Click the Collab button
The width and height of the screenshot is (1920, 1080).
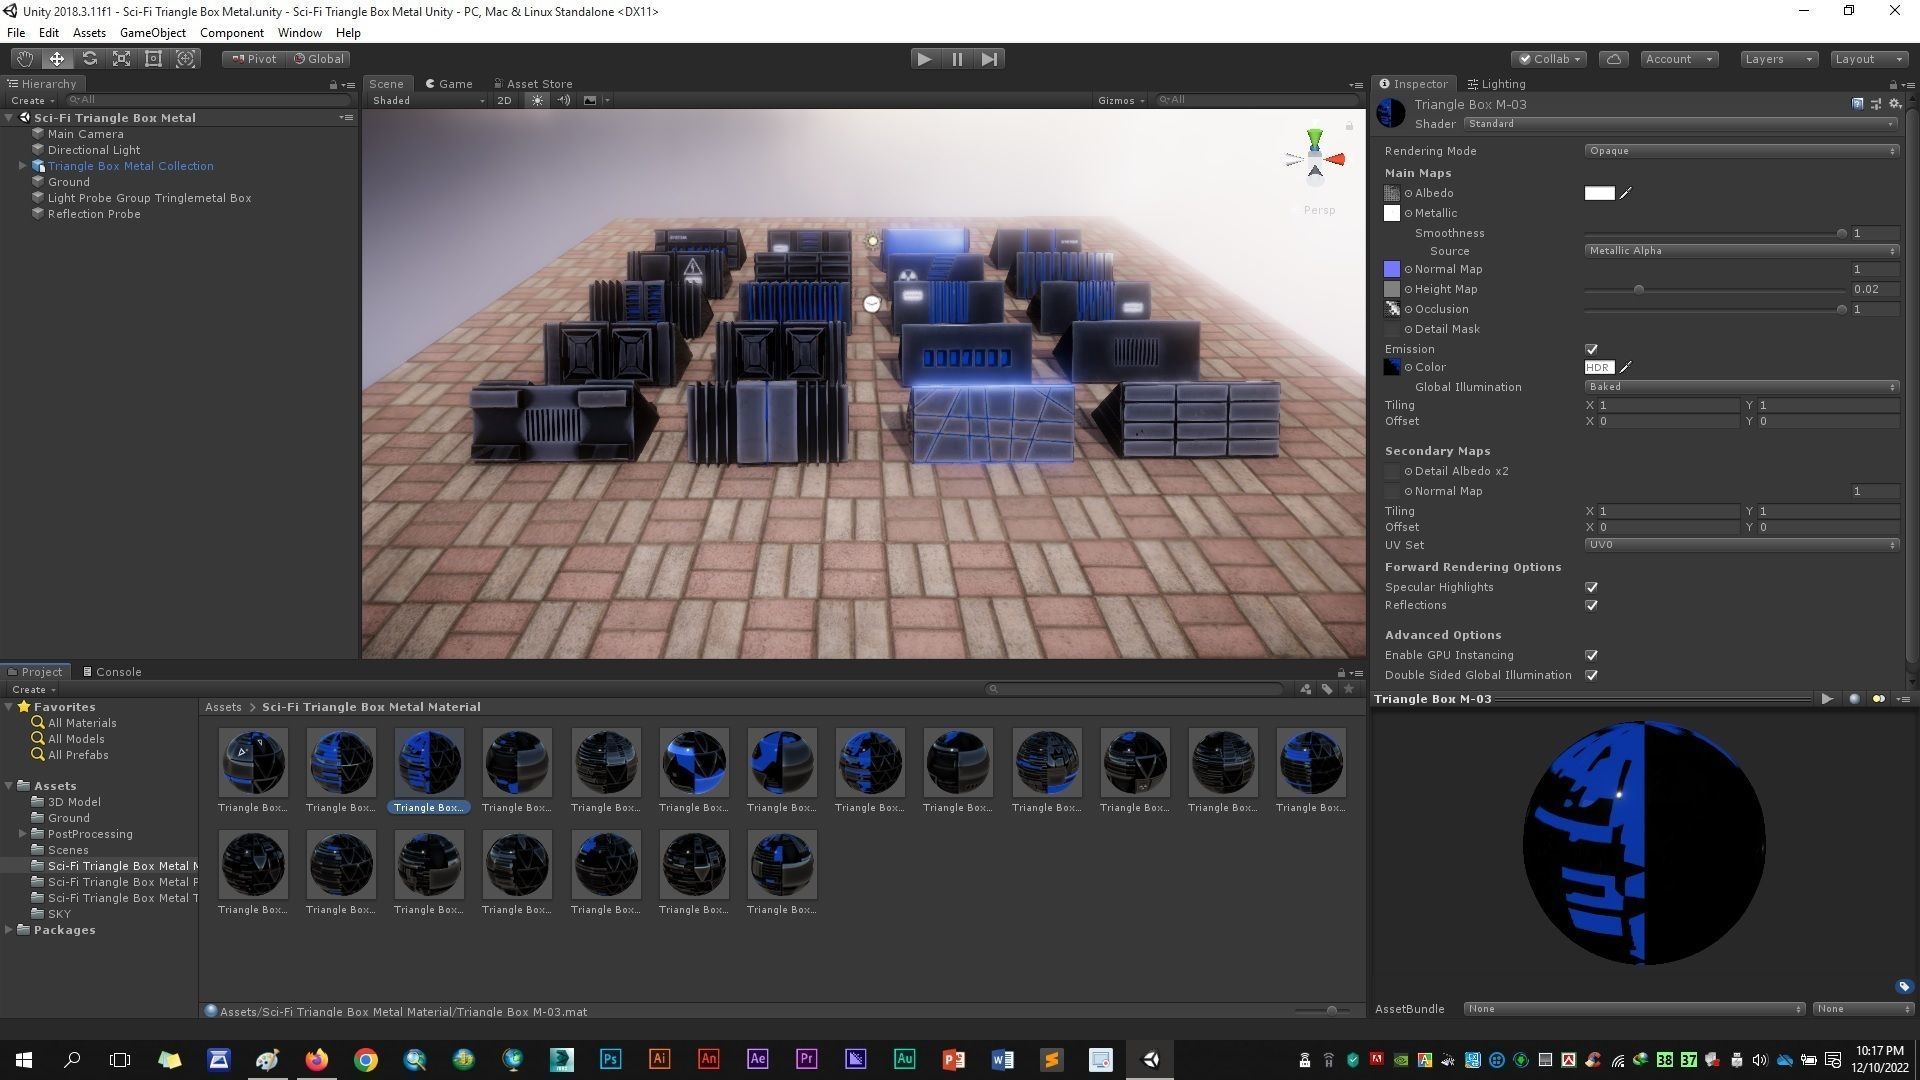[x=1549, y=59]
